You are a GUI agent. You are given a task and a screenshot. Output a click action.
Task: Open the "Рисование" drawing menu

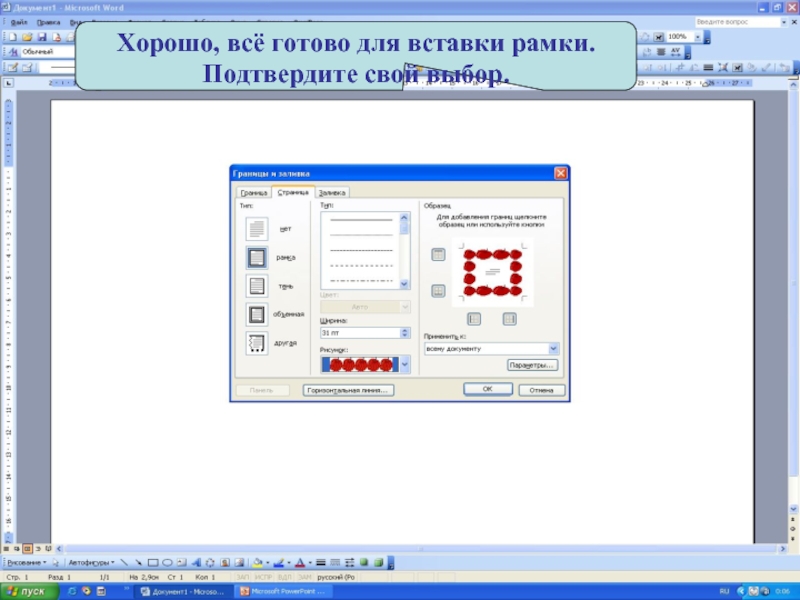point(26,563)
